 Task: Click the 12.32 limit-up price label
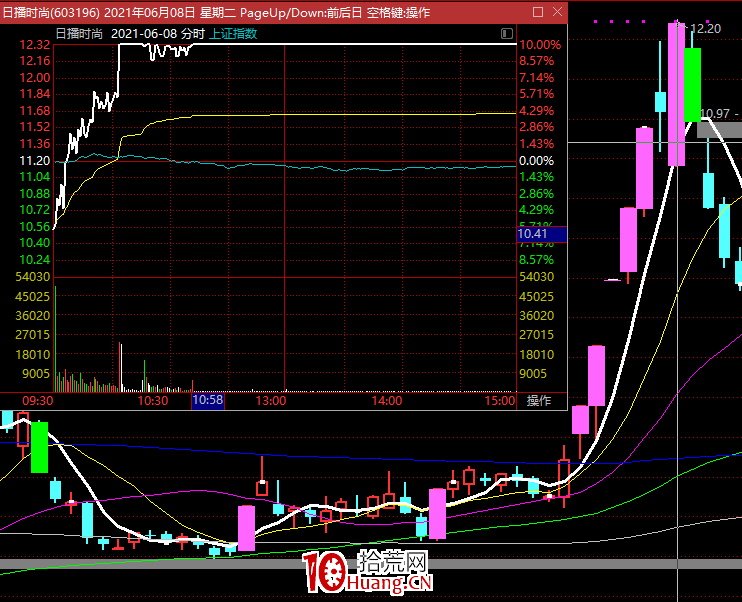click(x=35, y=44)
